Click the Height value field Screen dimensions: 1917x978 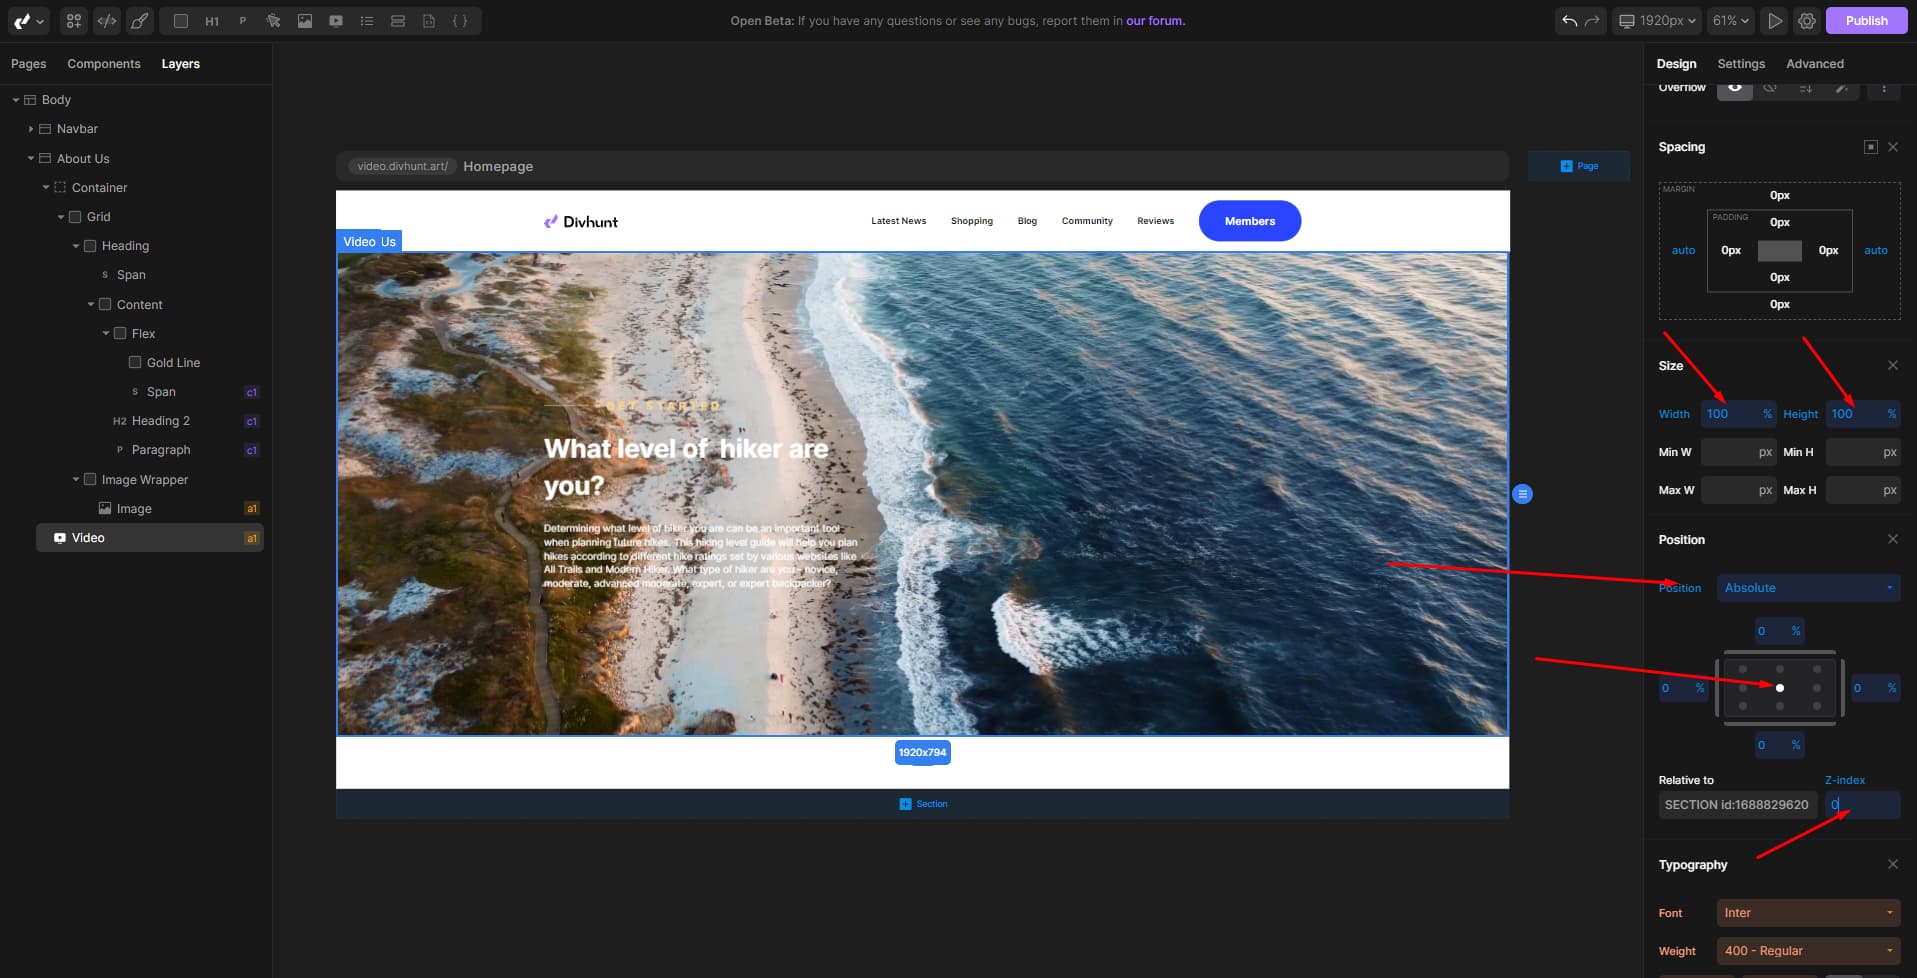[1863, 414]
